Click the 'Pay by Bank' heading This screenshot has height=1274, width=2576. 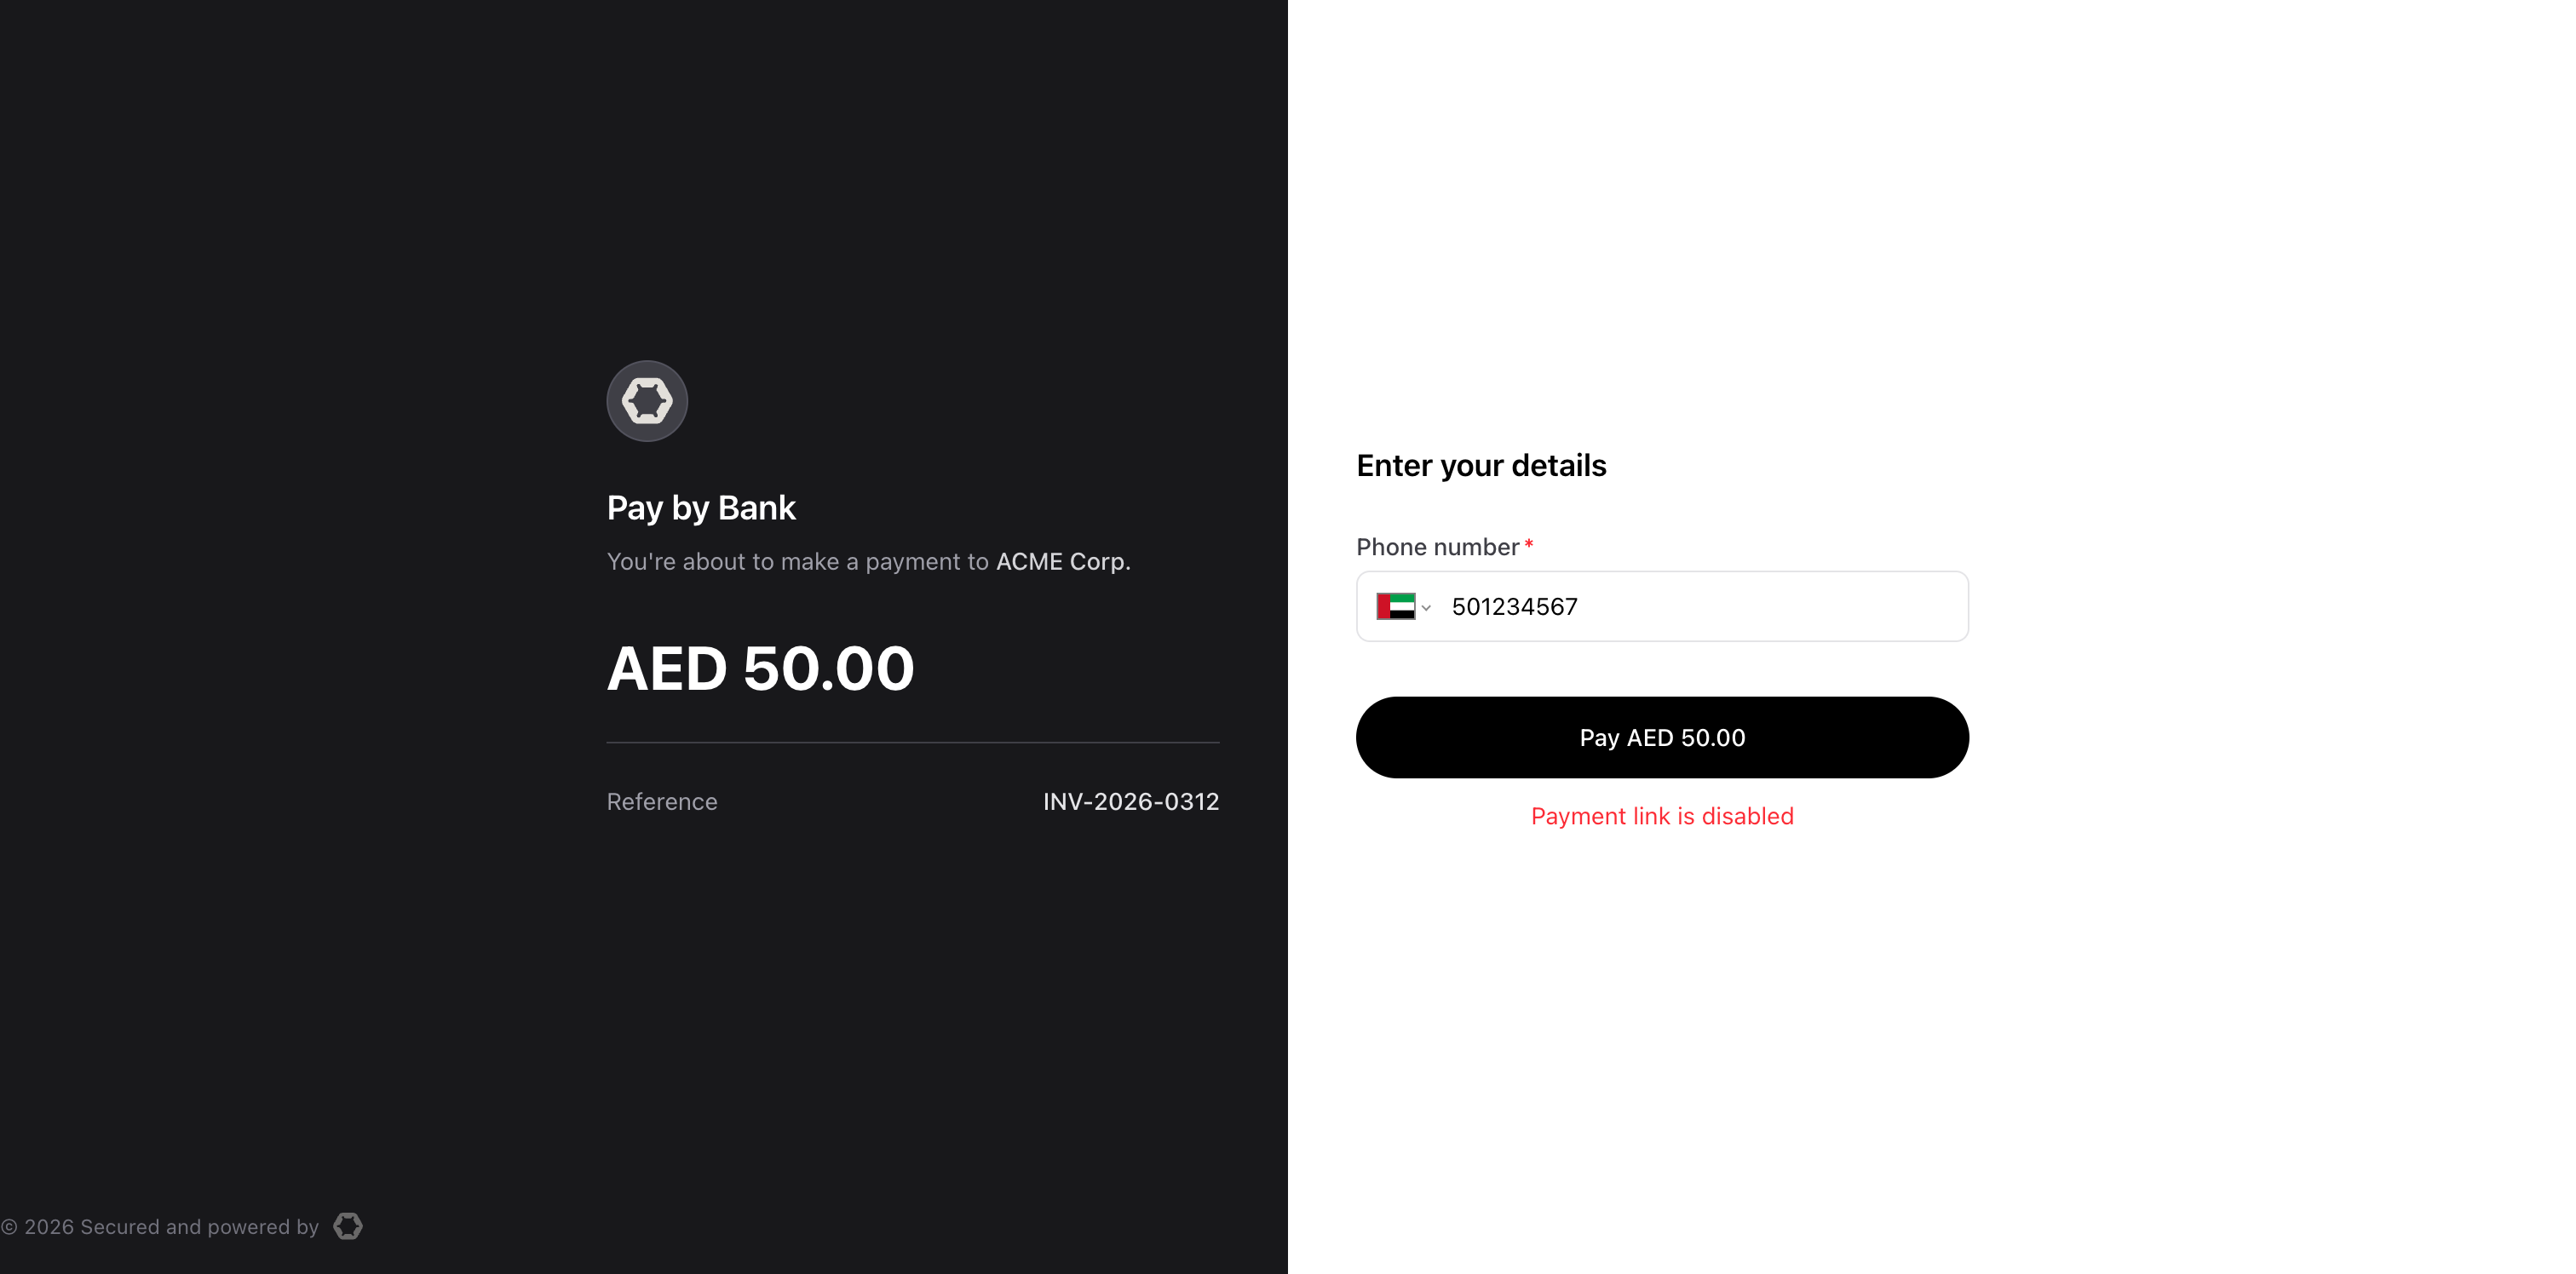coord(701,508)
